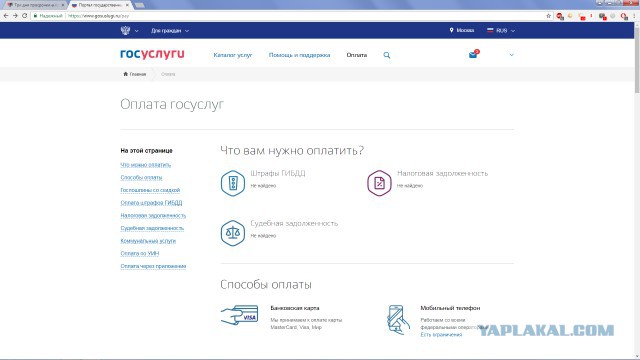The height and width of the screenshot is (360, 640).
Task: Close the first browser tab
Action: pyautogui.click(x=63, y=5)
